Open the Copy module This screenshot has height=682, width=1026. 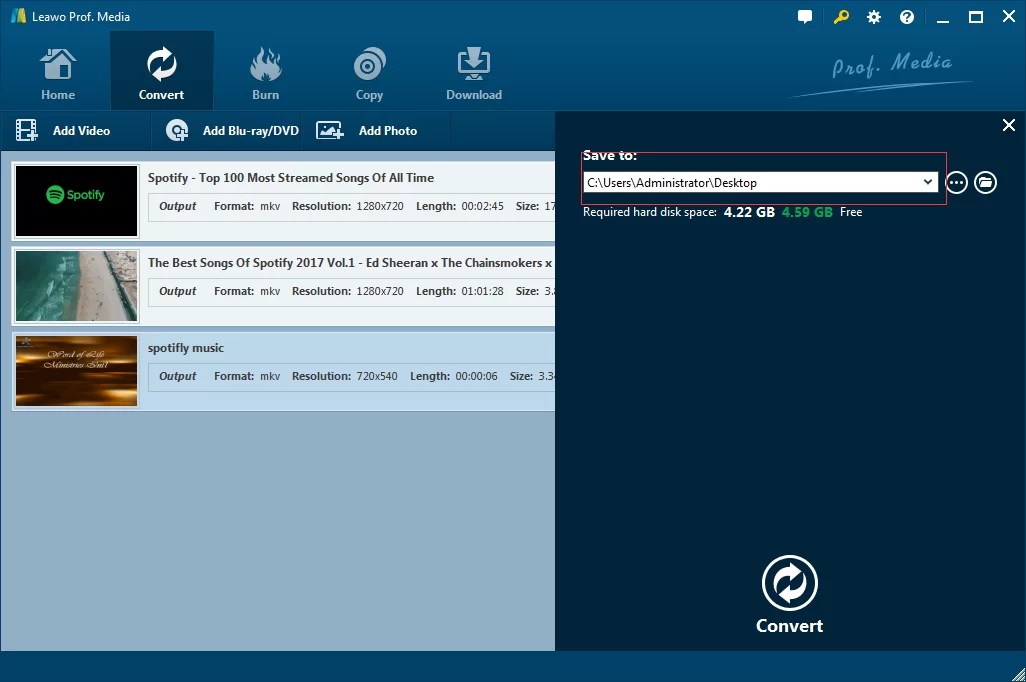coord(369,74)
